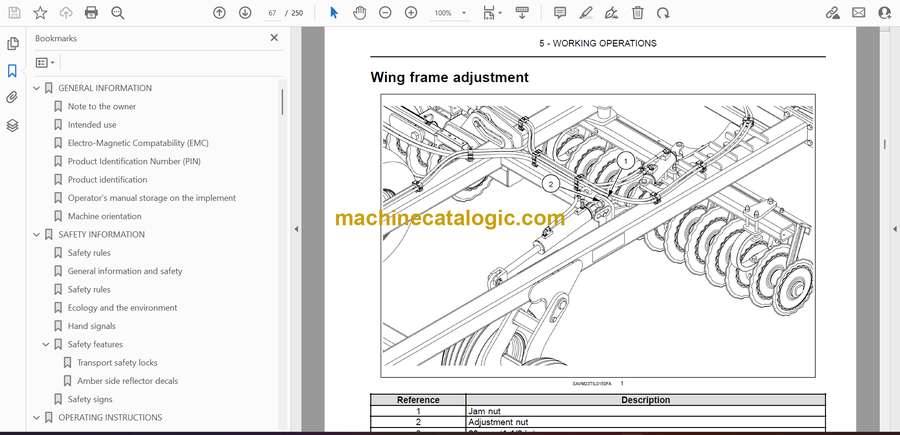Go to next page arrow
Image resolution: width=900 pixels, height=435 pixels.
click(x=245, y=13)
